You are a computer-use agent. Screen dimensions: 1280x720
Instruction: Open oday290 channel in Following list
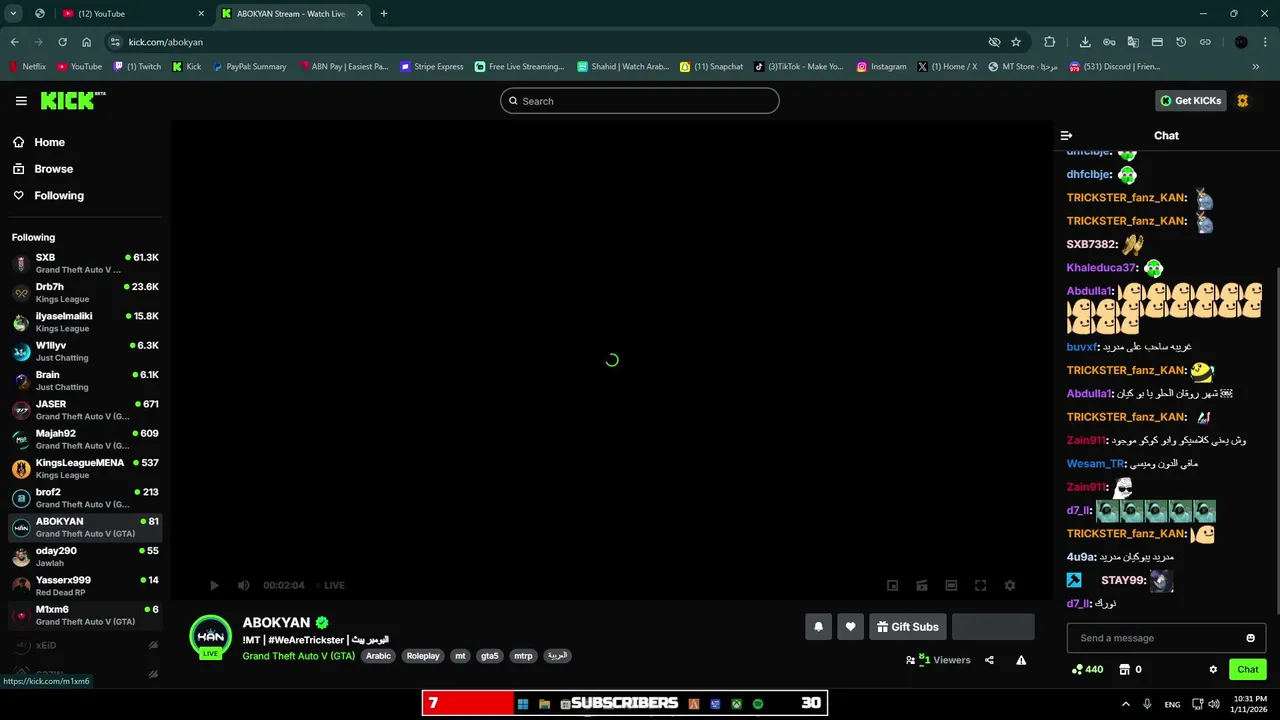tap(85, 556)
